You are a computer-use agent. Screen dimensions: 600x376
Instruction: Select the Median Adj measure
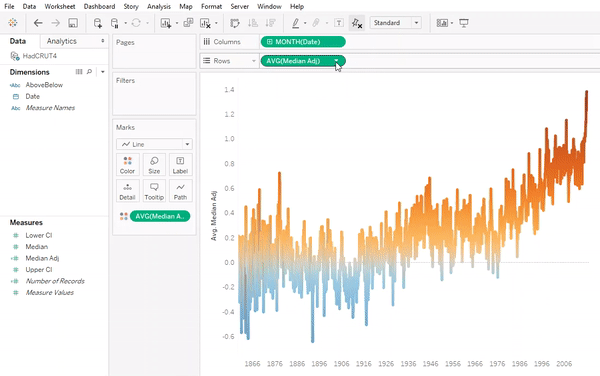(42, 258)
